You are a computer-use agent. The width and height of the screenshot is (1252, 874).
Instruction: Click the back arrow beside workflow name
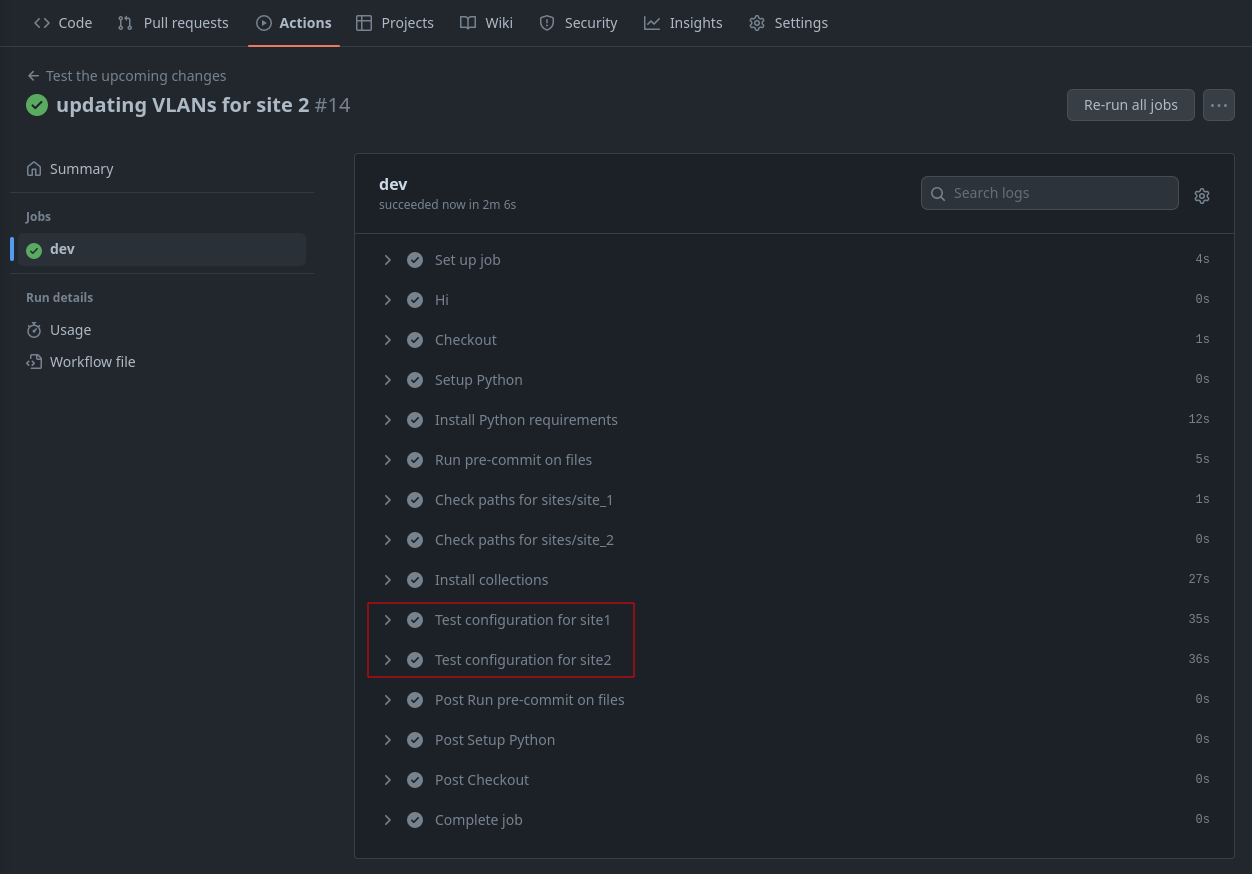(x=34, y=76)
